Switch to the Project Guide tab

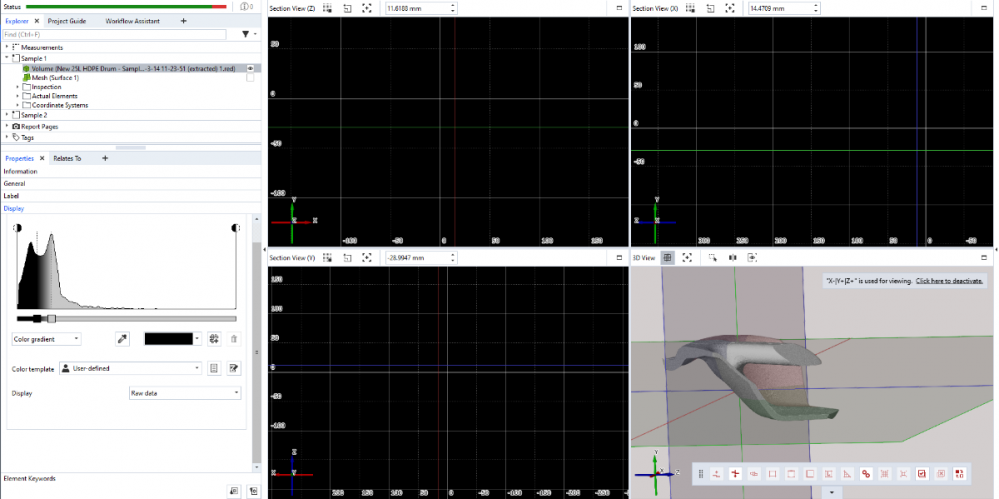click(x=67, y=21)
